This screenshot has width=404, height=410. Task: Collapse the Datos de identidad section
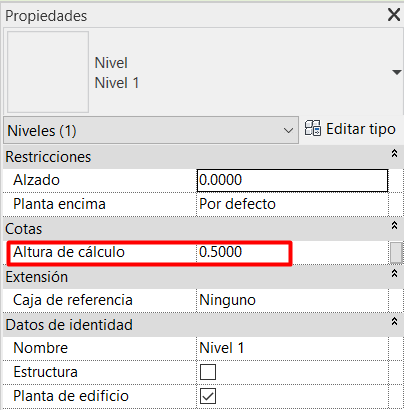pos(394,322)
